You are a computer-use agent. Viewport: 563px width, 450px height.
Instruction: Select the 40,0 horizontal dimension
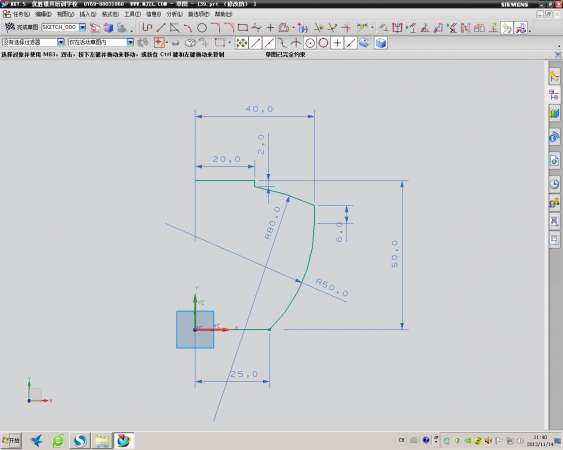pyautogui.click(x=259, y=108)
